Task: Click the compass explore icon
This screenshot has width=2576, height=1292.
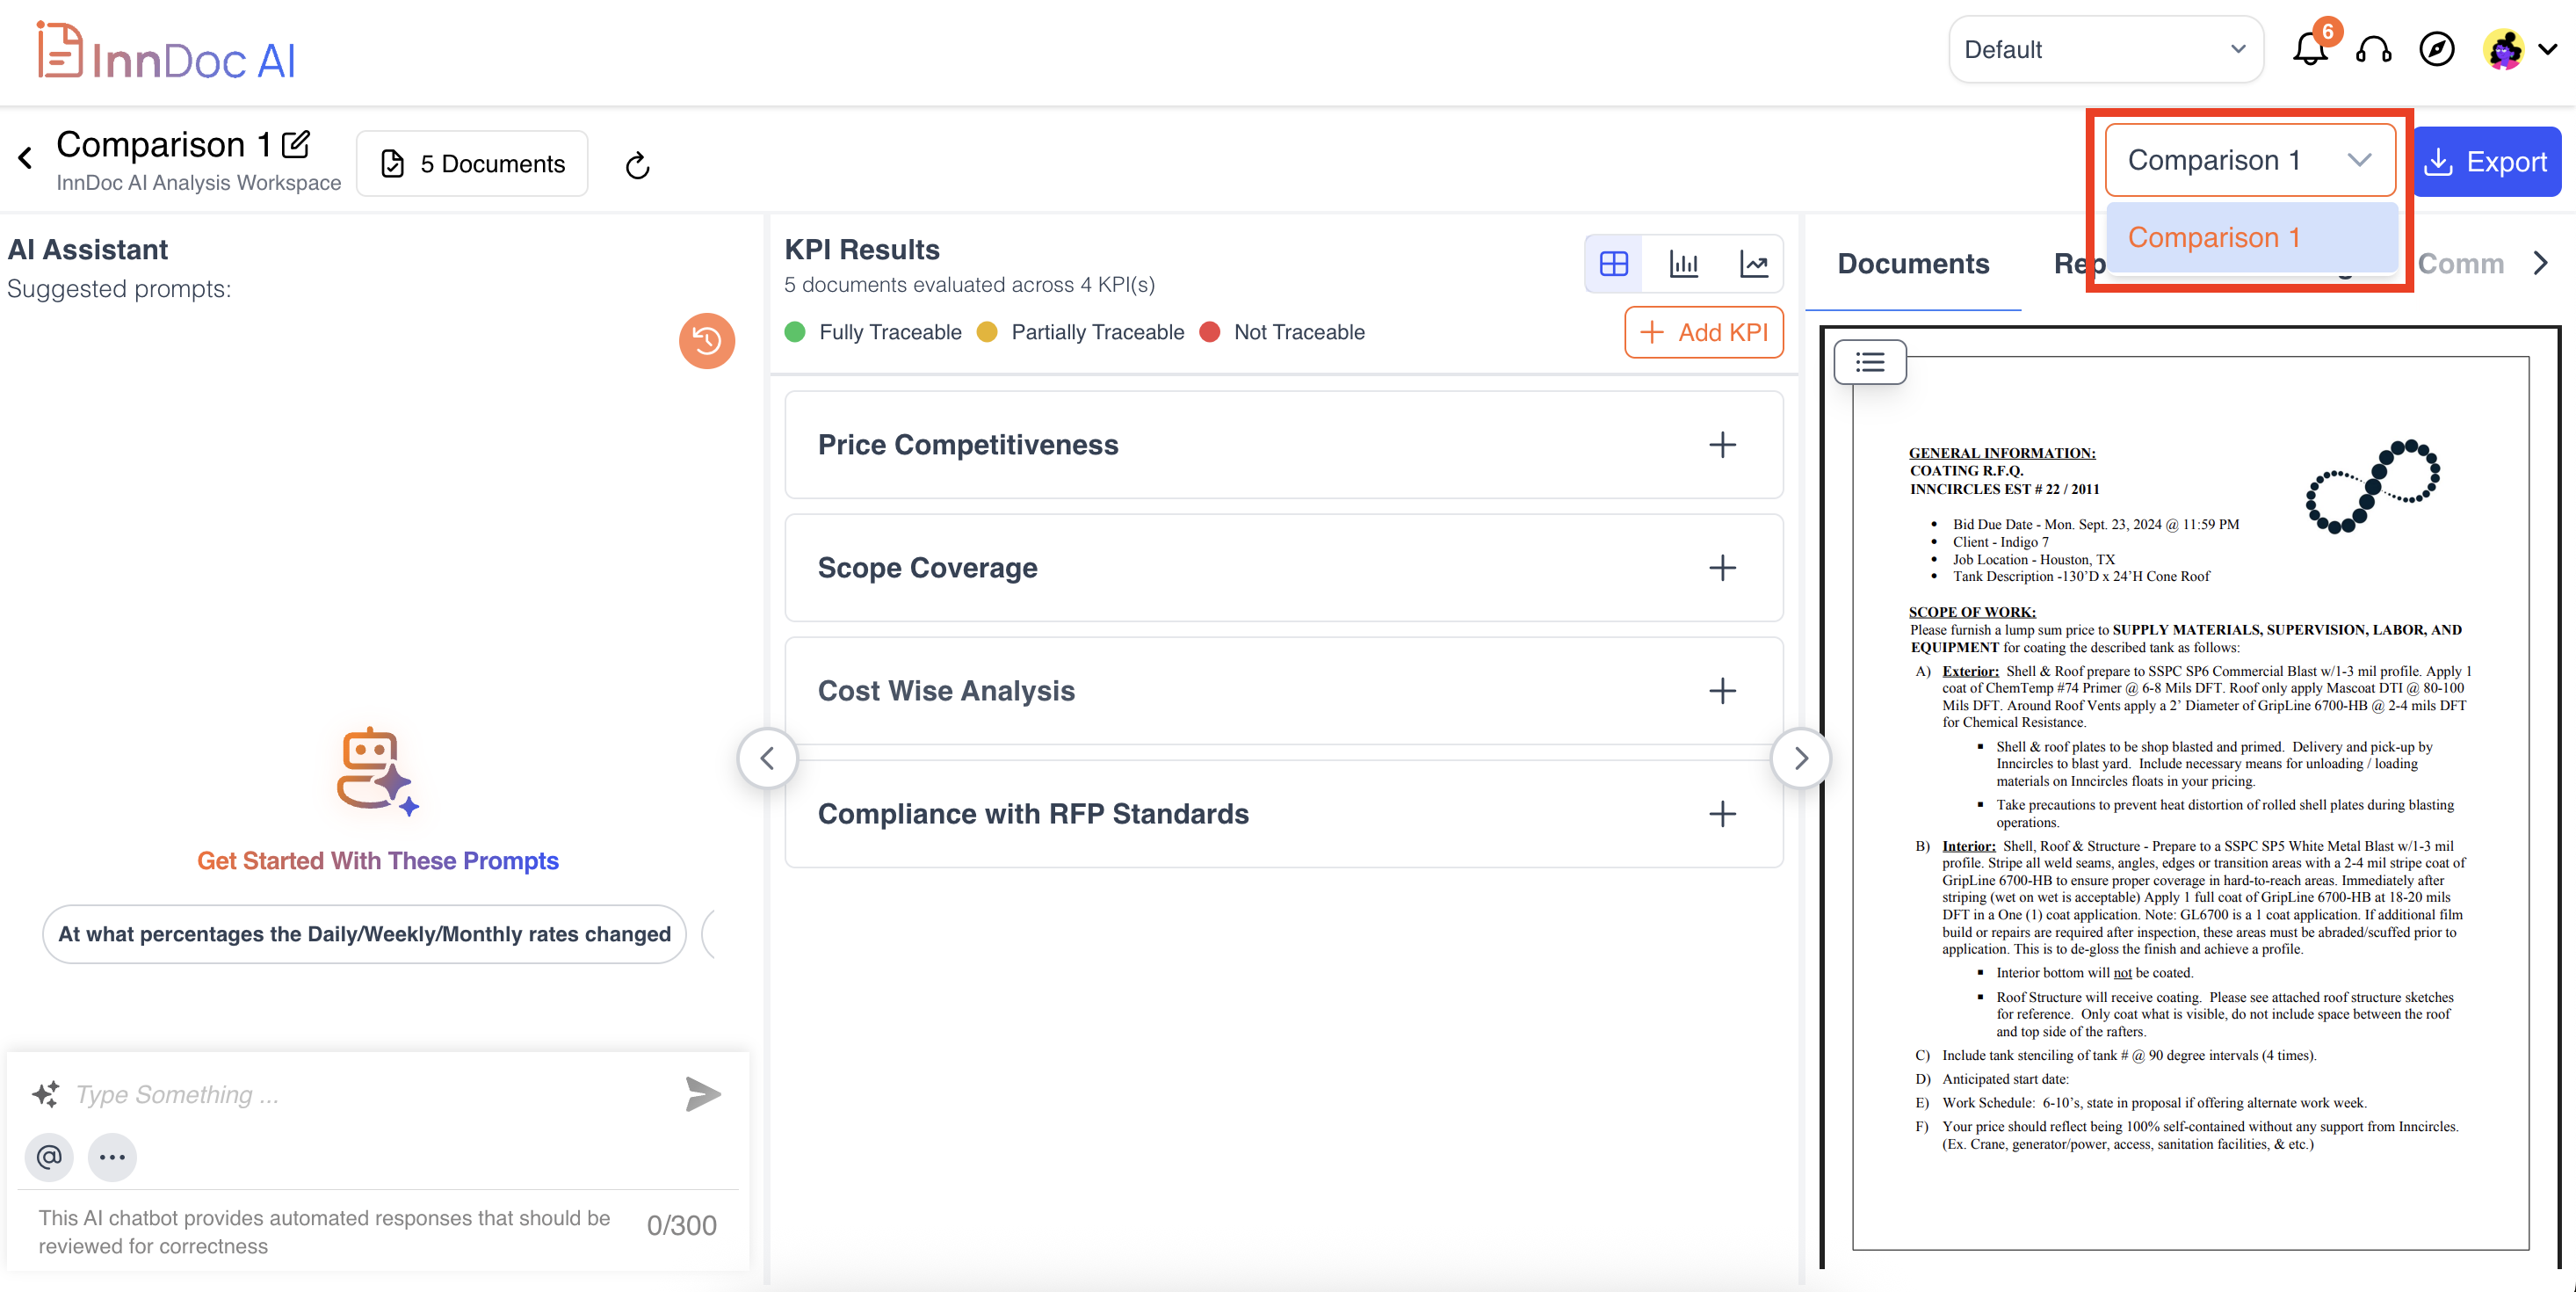Action: coord(2436,49)
